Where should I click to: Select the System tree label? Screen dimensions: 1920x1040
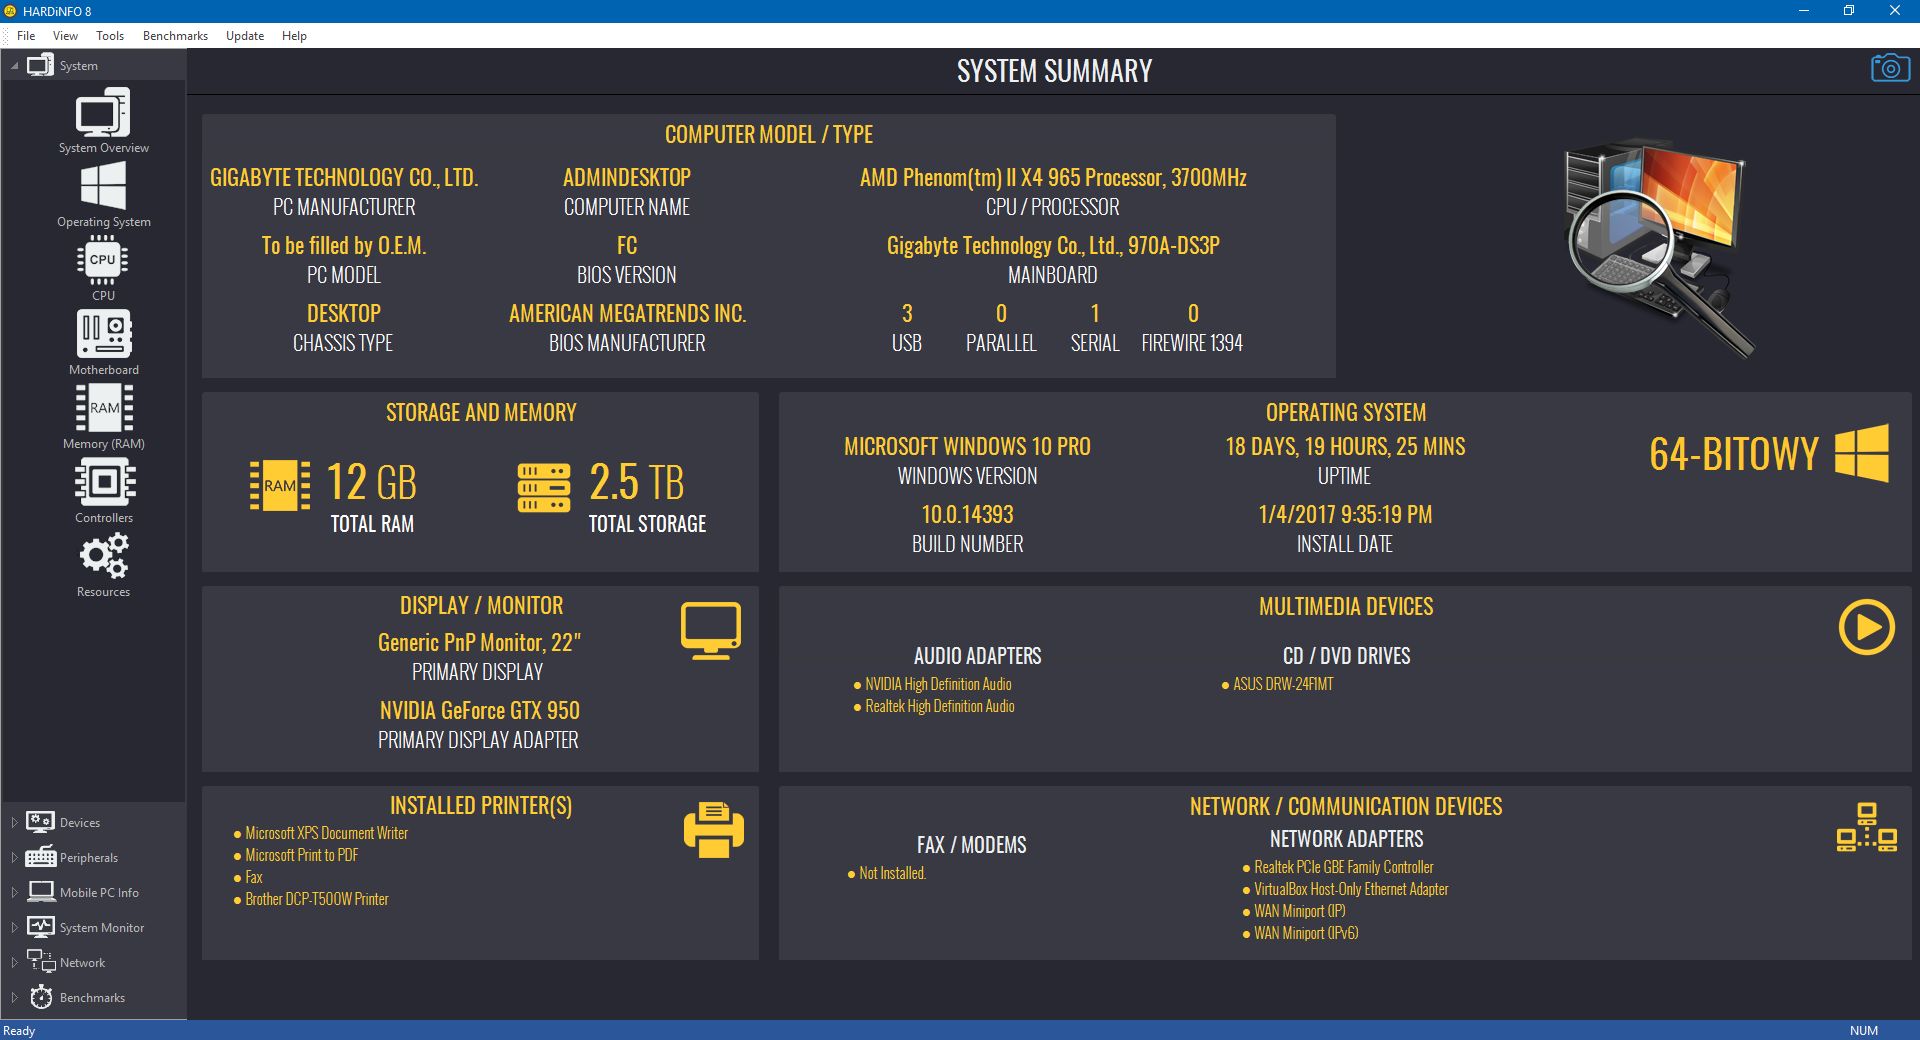79,66
